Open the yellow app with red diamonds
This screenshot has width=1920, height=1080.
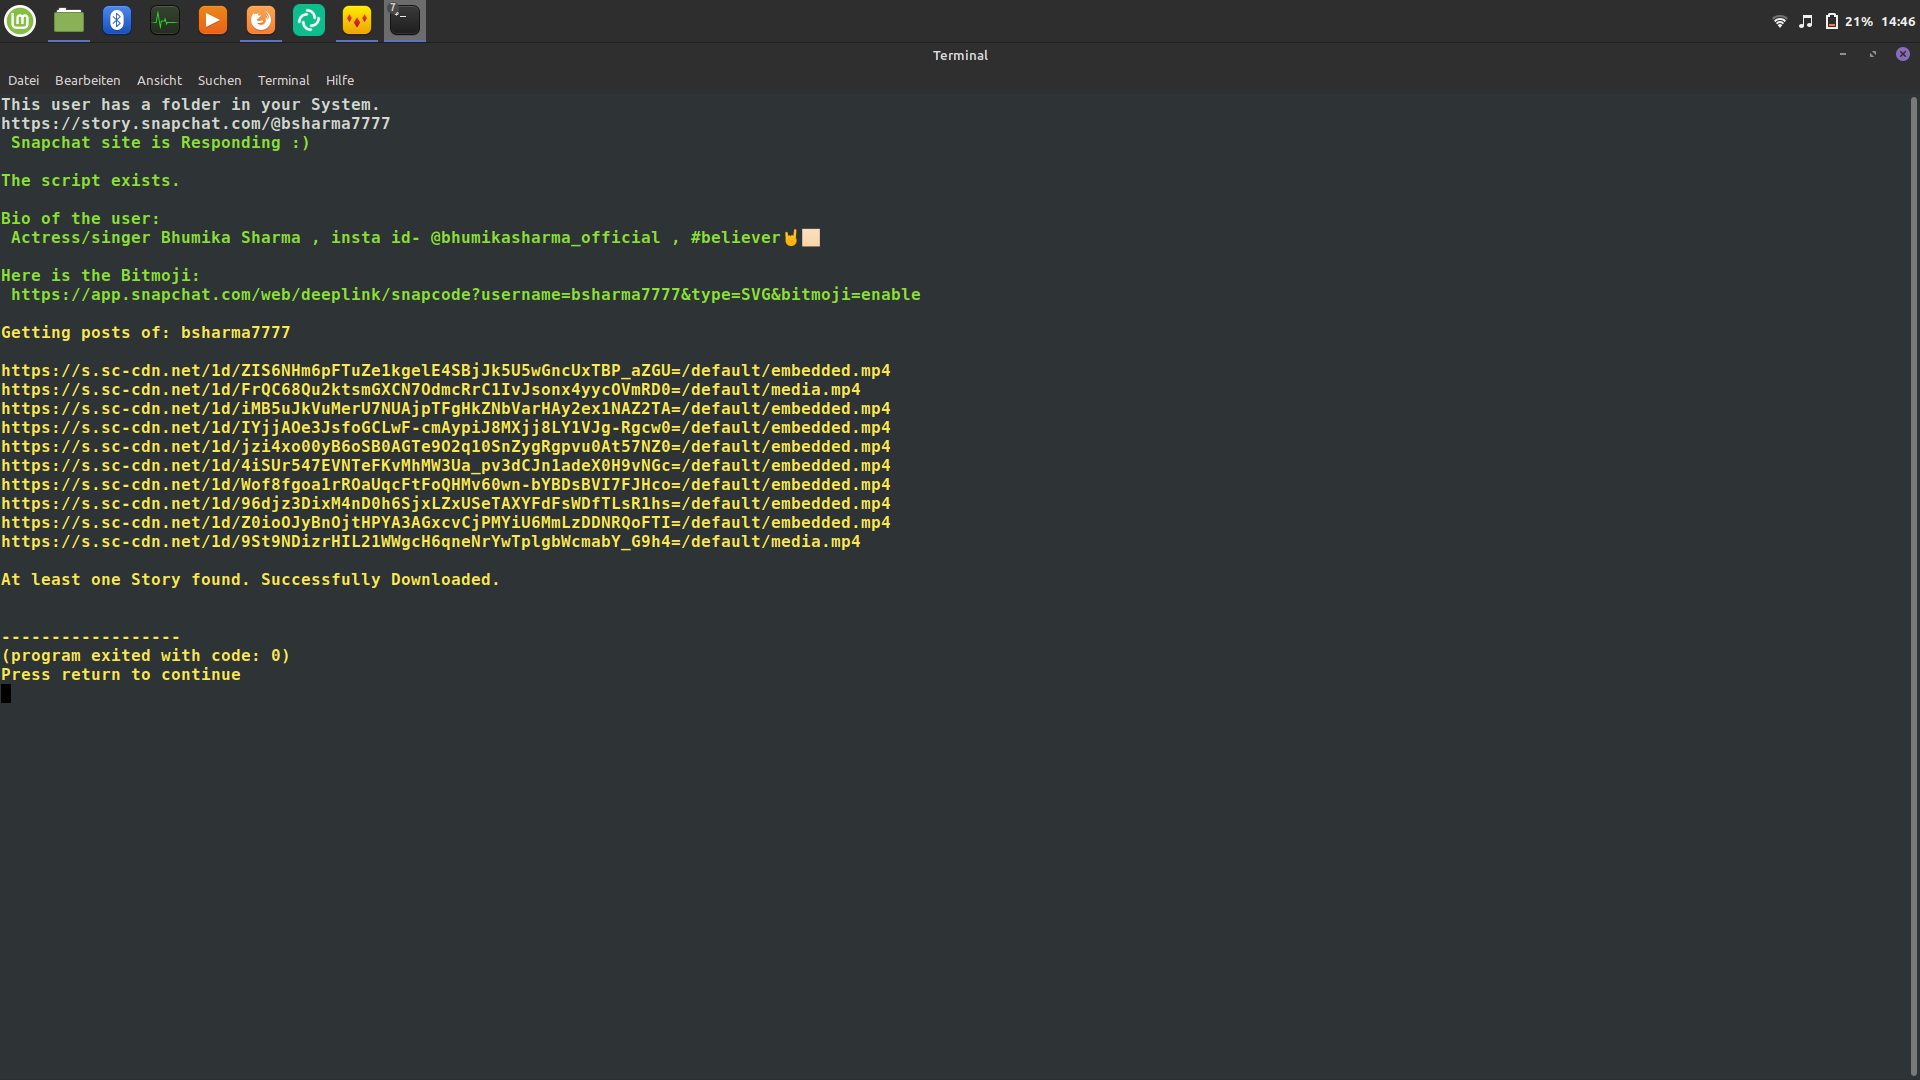[357, 20]
